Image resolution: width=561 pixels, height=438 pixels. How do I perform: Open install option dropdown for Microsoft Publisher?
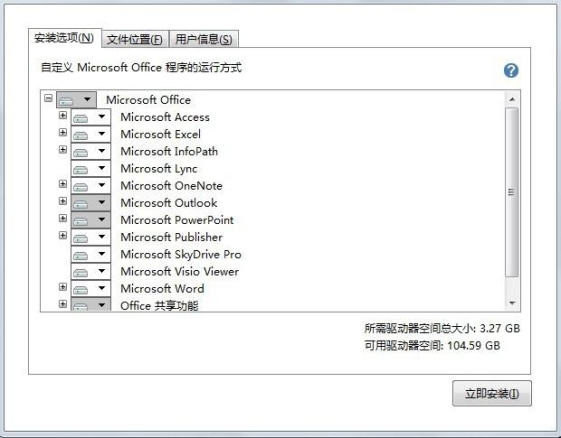click(x=91, y=237)
